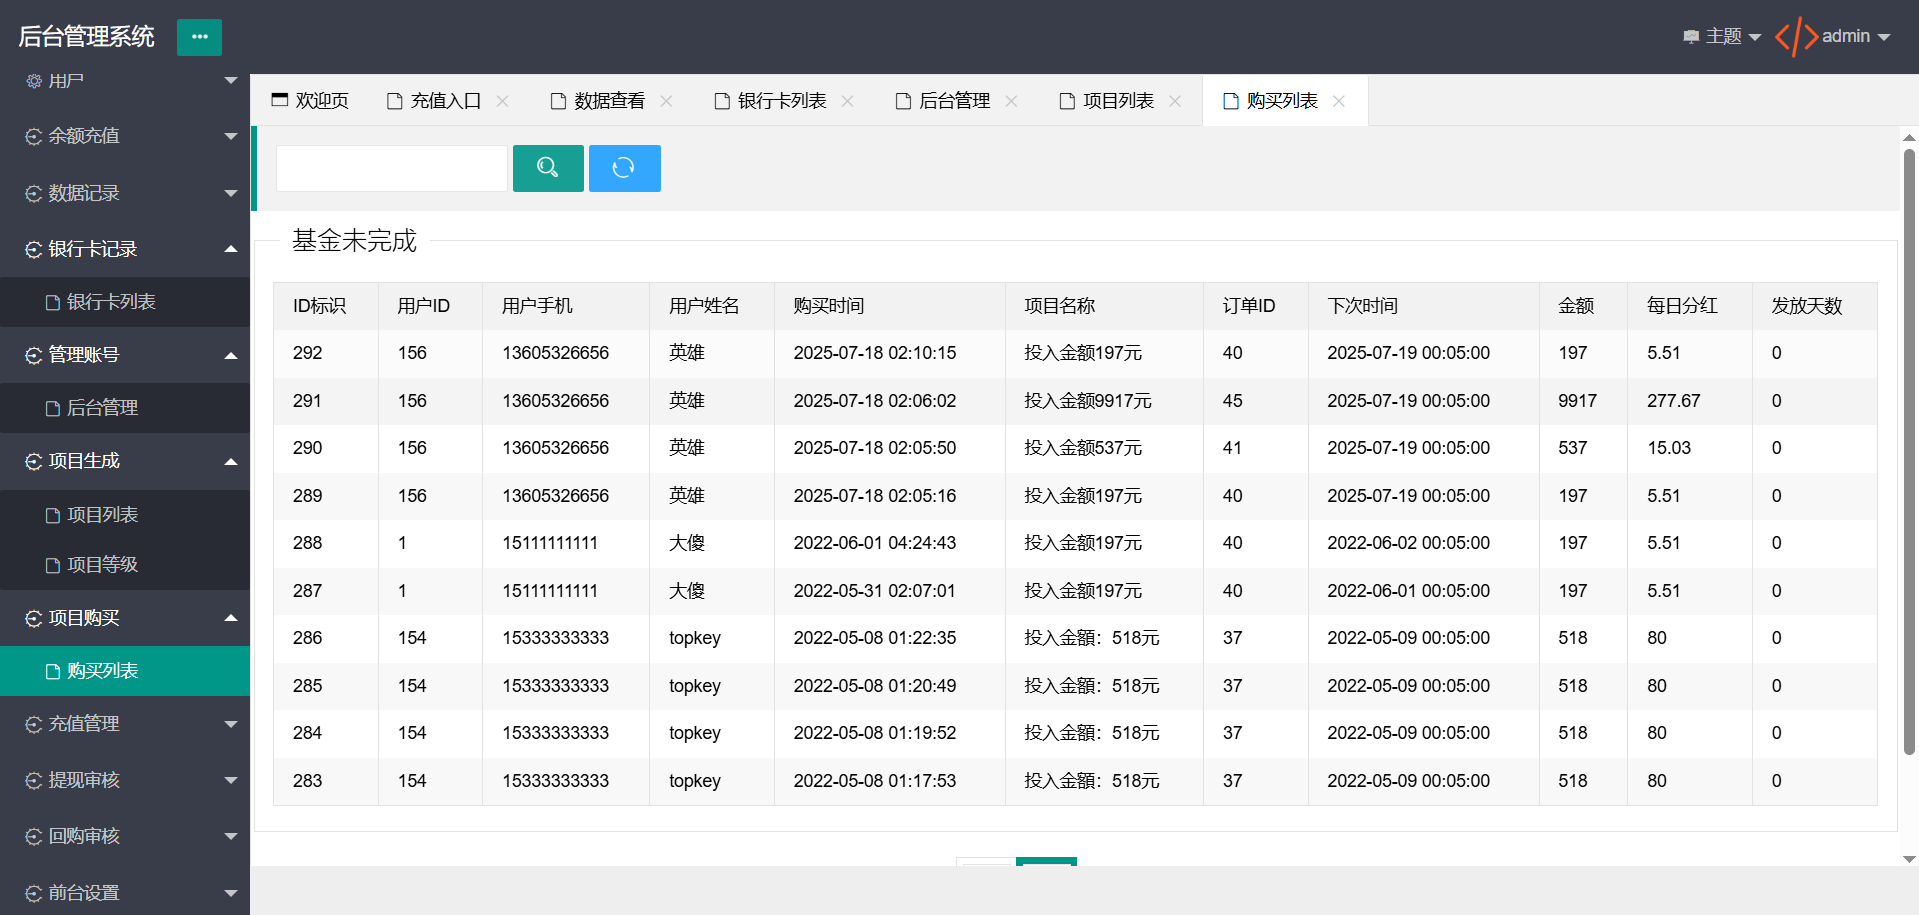The width and height of the screenshot is (1919, 915).
Task: Collapse the 银行卡记录 menu arrow
Action: tap(231, 249)
